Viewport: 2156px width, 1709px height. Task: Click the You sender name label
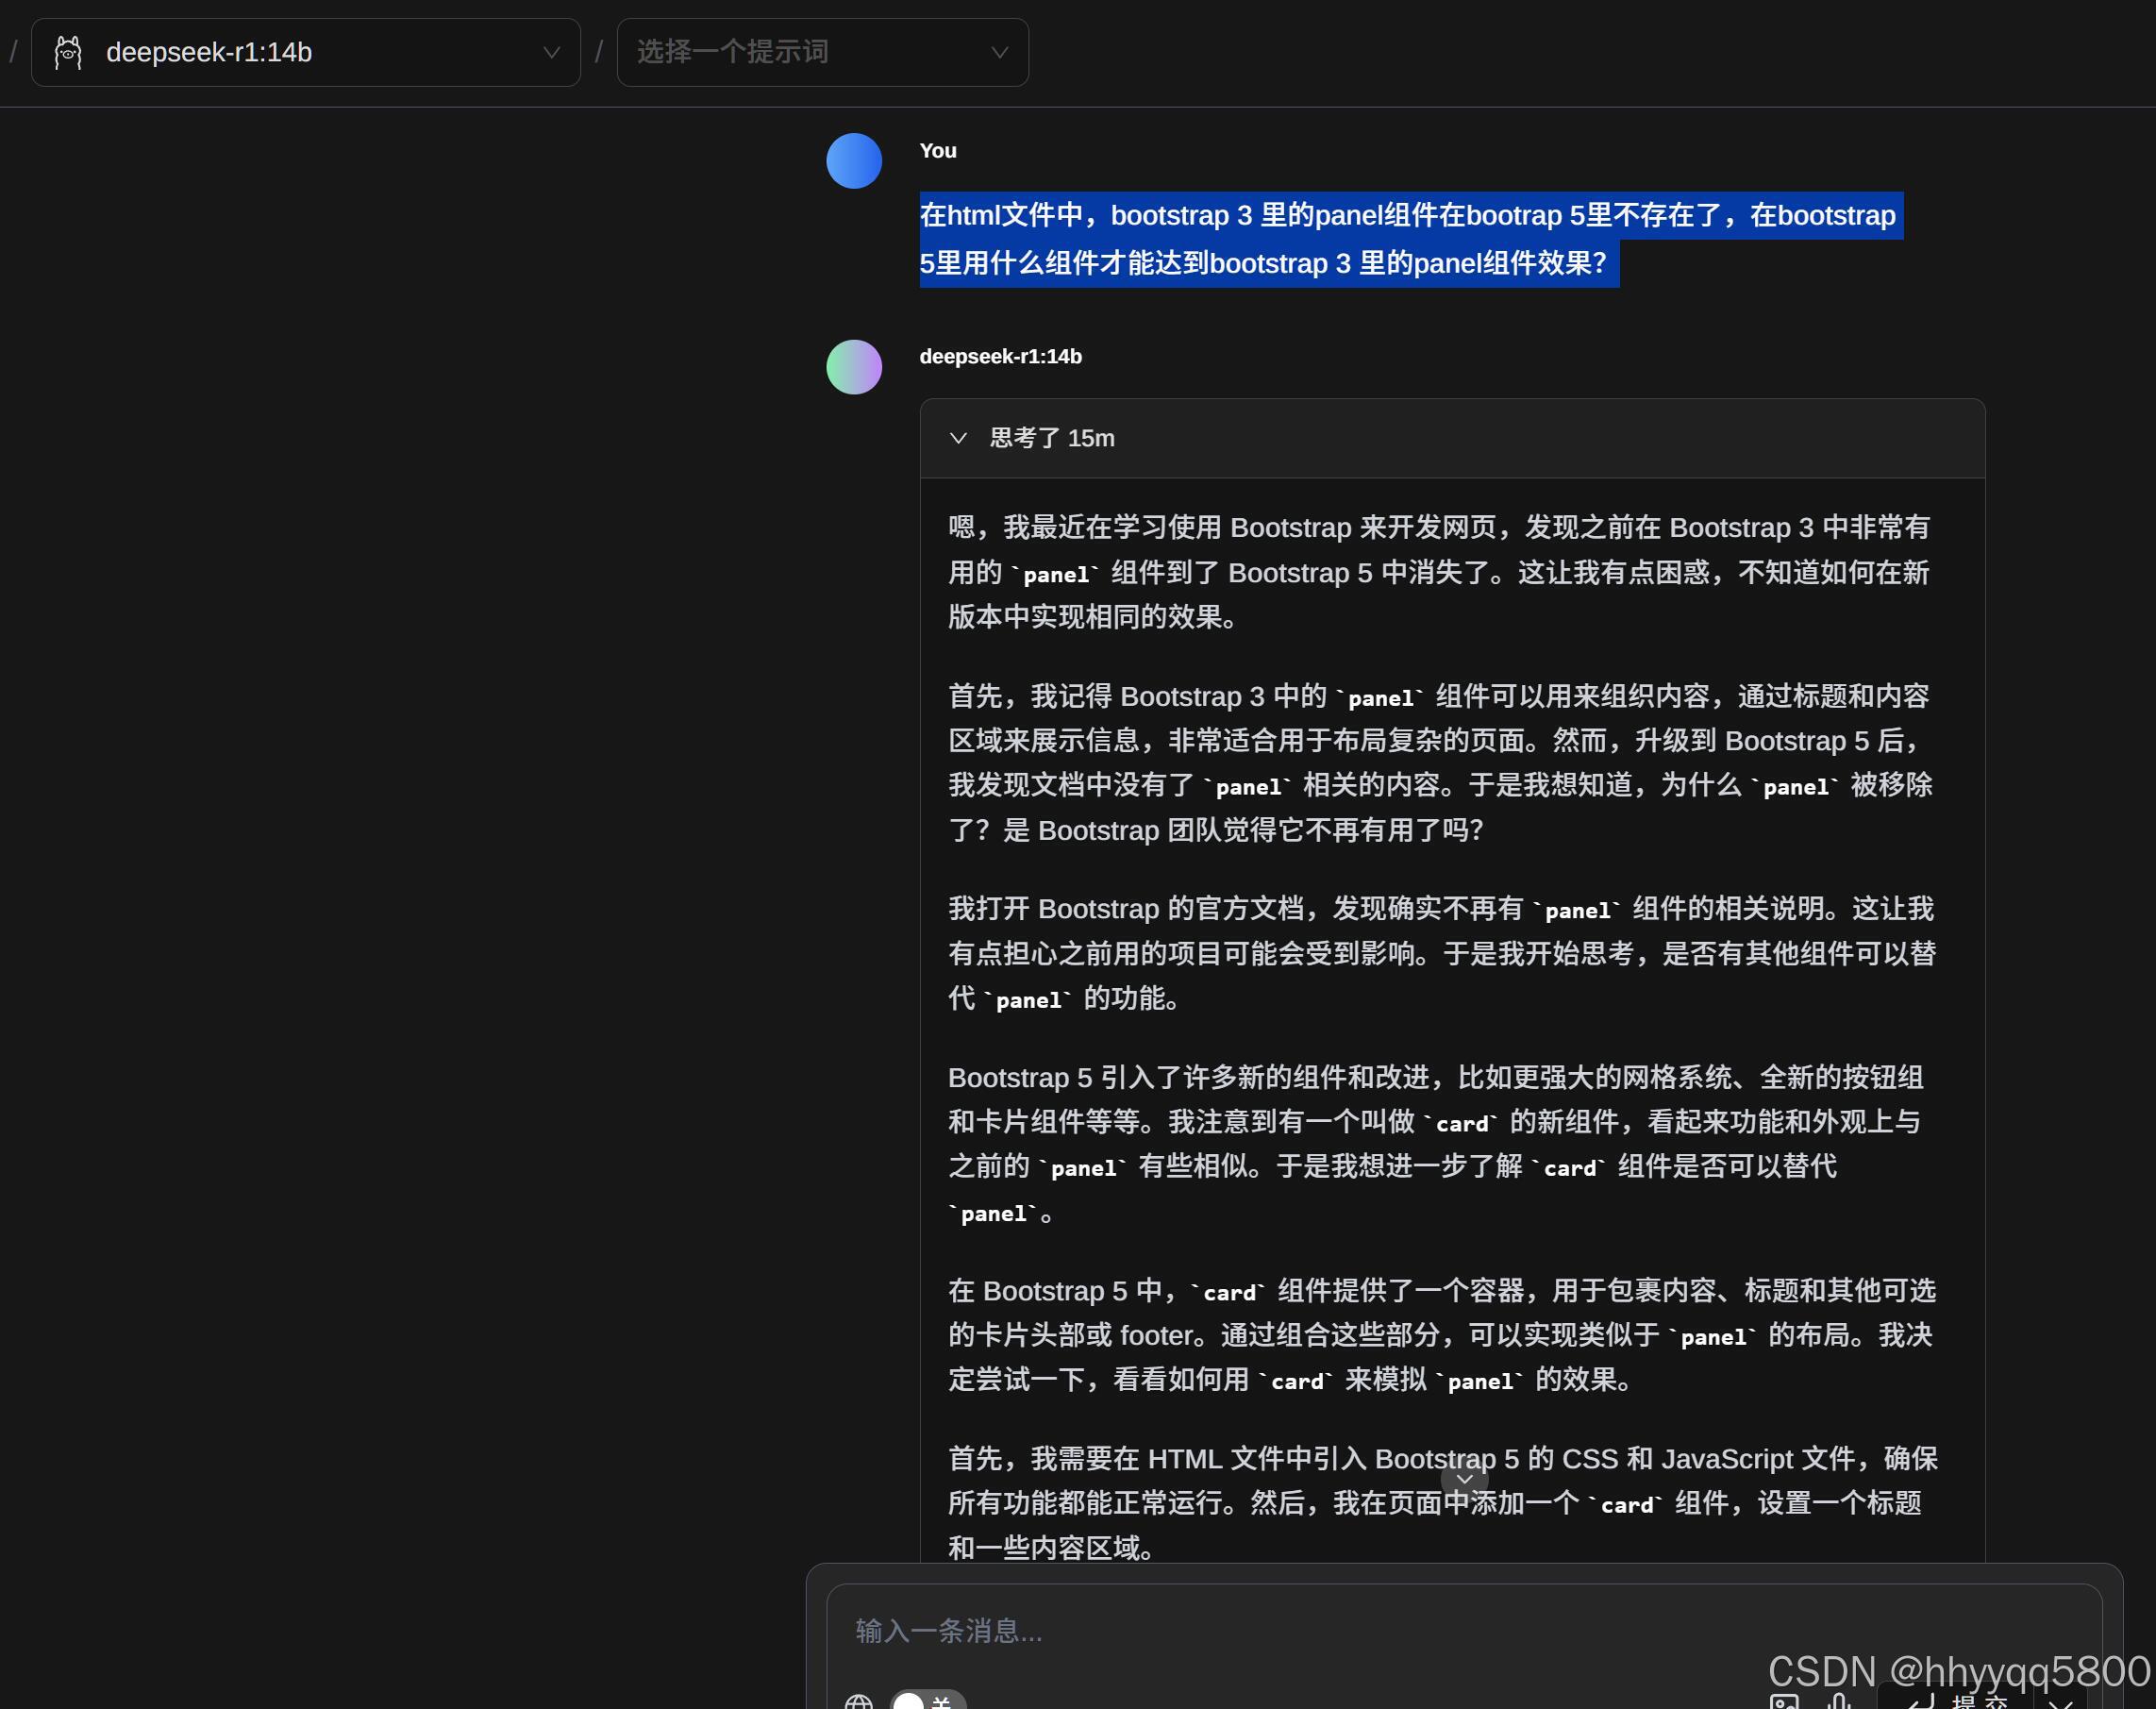click(937, 151)
